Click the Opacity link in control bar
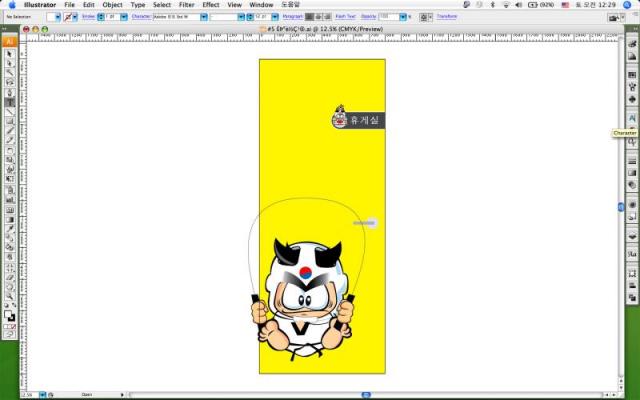 click(x=368, y=17)
